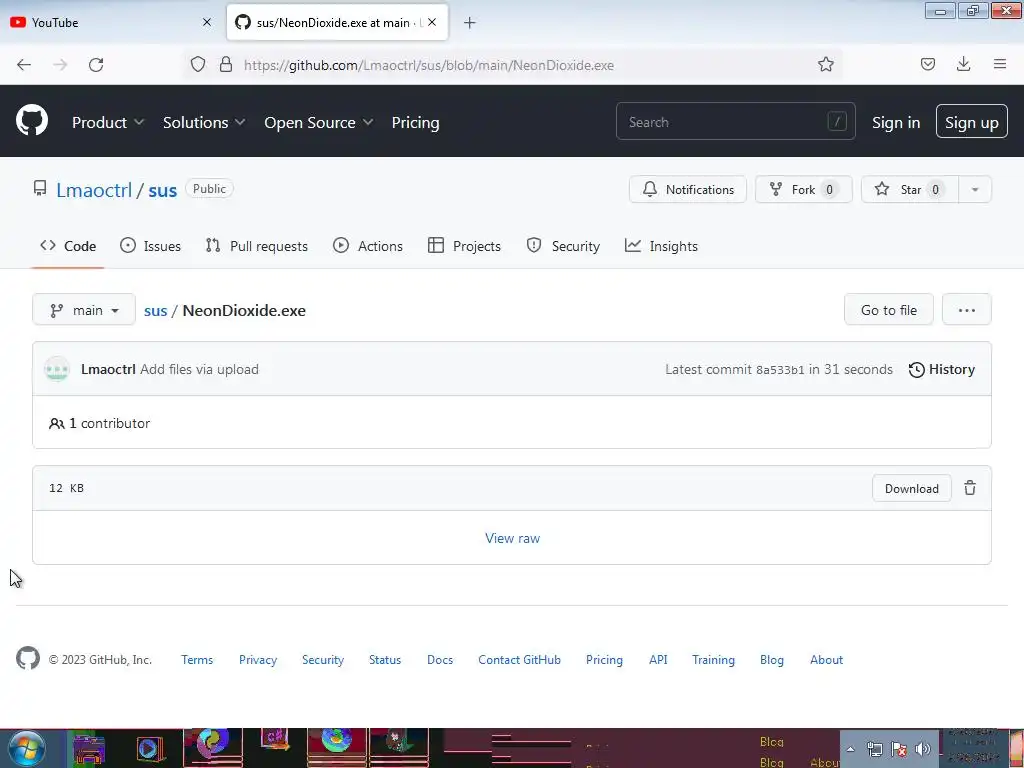Open the Pricing header link
Viewport: 1024px width, 768px height.
tap(415, 122)
